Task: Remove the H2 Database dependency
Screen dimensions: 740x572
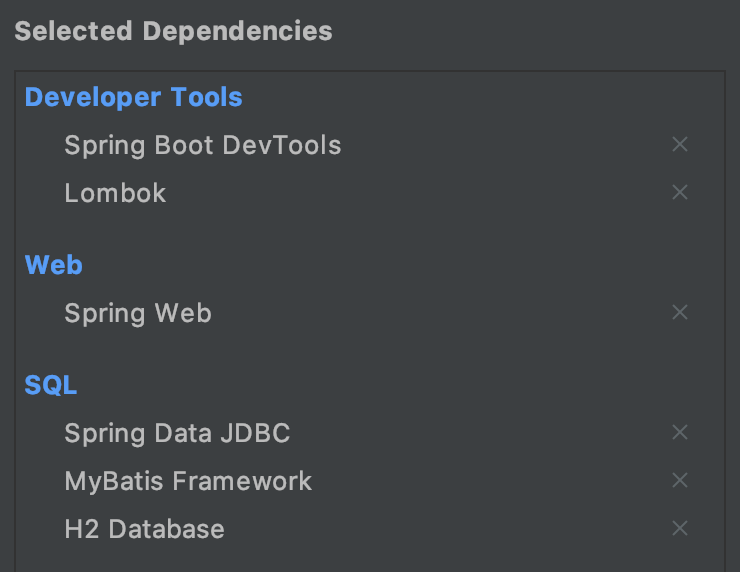Action: pyautogui.click(x=680, y=528)
